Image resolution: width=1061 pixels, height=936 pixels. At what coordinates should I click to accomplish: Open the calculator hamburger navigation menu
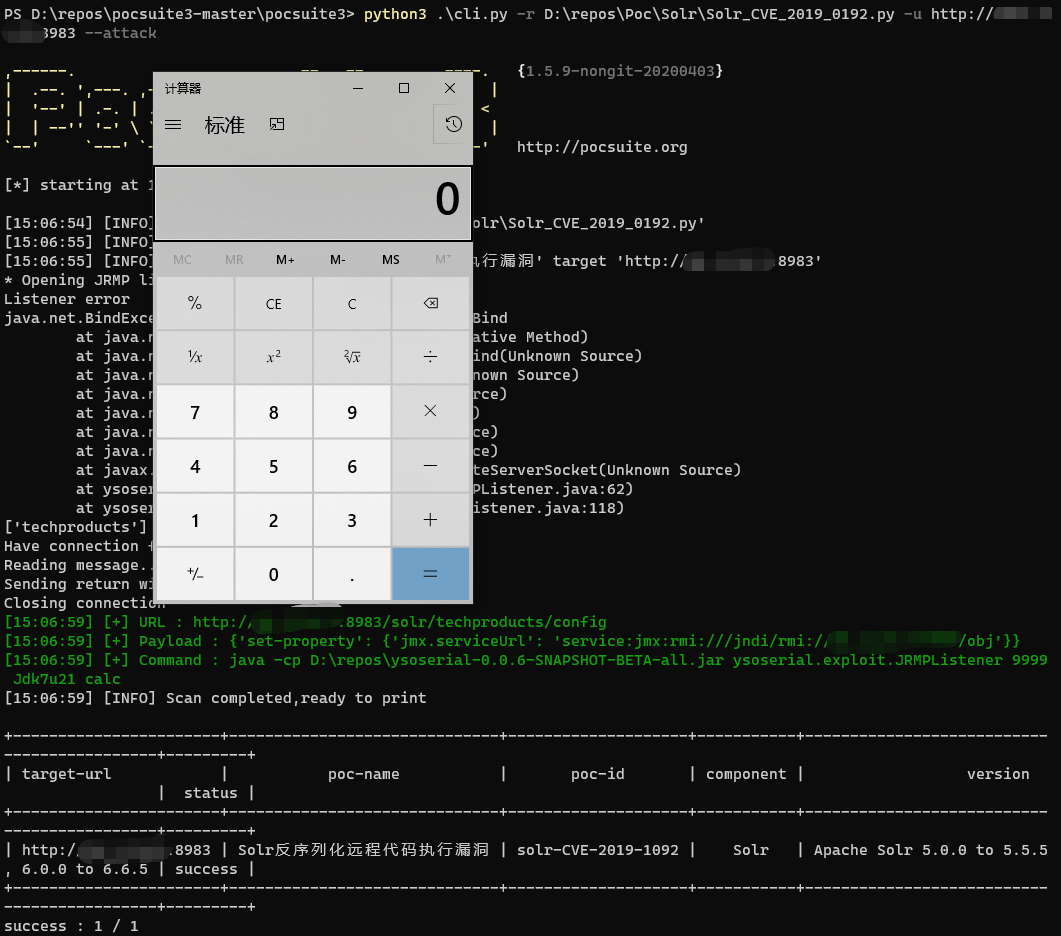[x=173, y=125]
